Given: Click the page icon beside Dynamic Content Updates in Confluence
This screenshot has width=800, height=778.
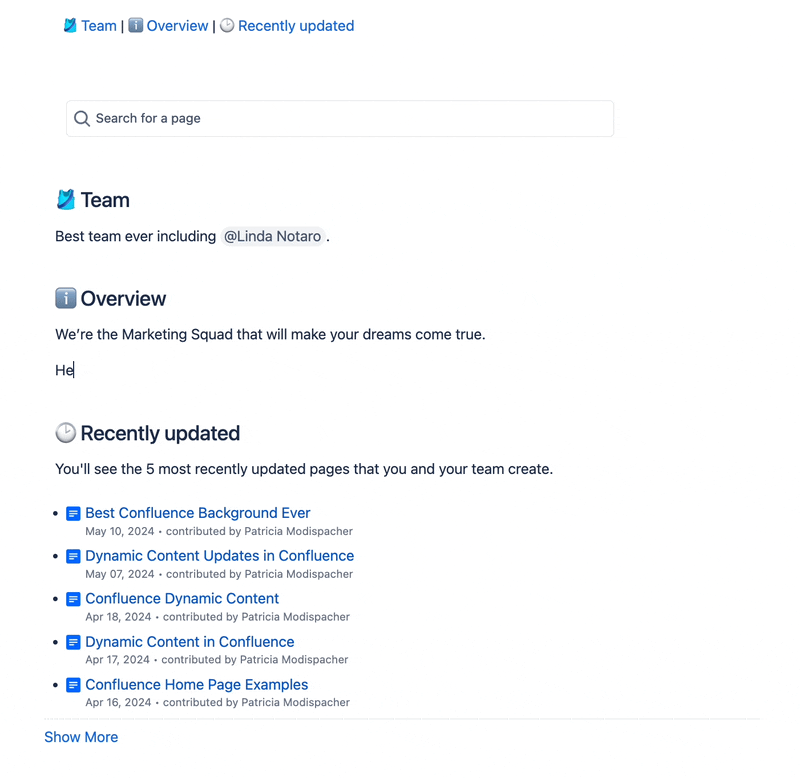Looking at the screenshot, I should coord(73,555).
